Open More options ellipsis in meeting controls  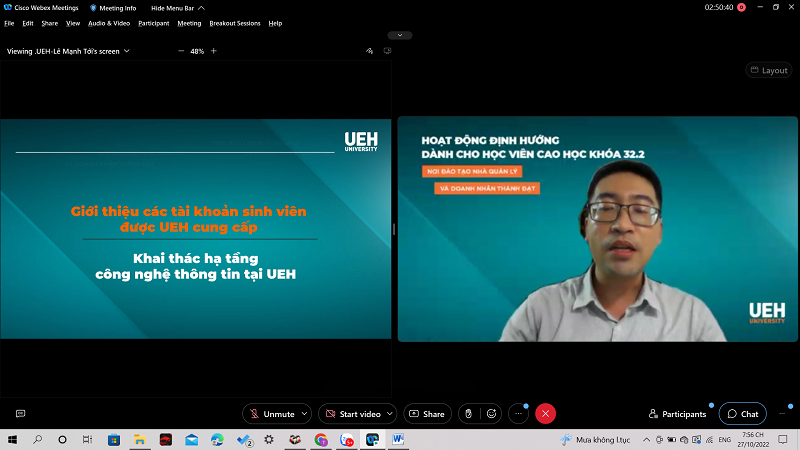click(518, 414)
